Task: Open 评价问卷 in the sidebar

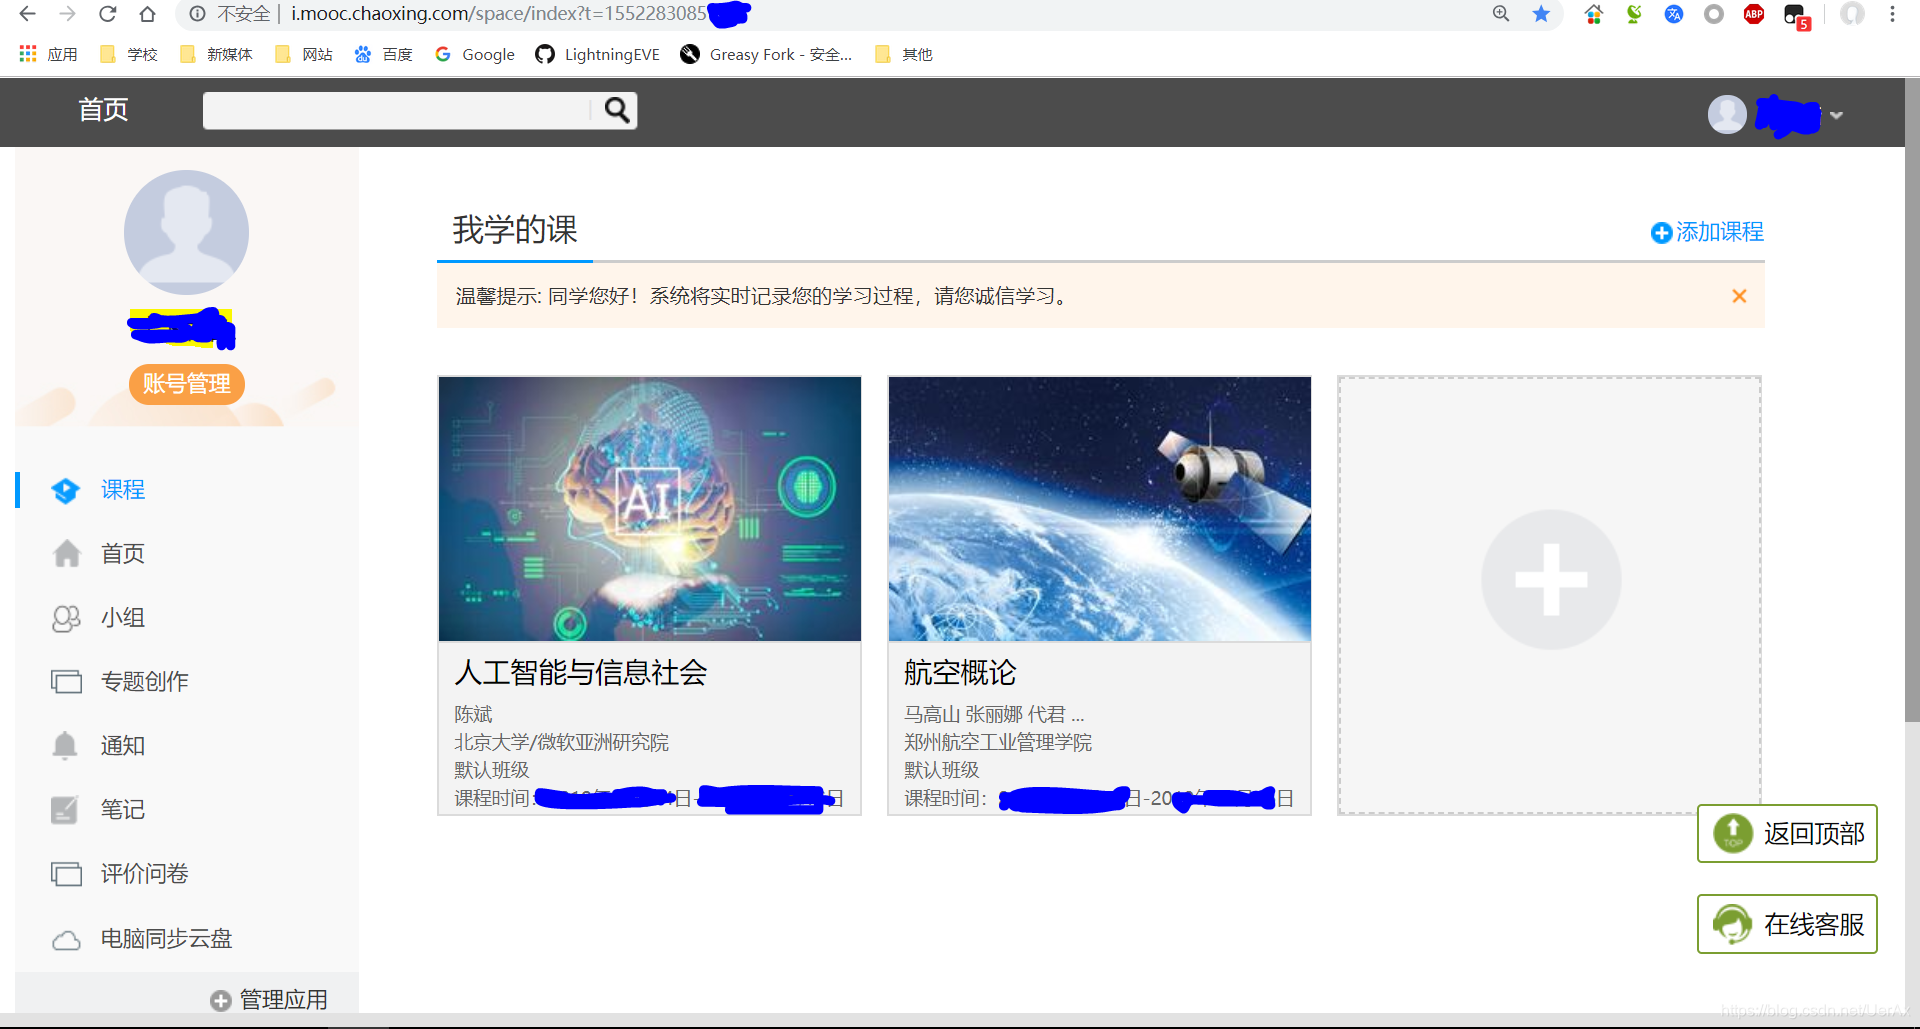Action: click(x=146, y=873)
